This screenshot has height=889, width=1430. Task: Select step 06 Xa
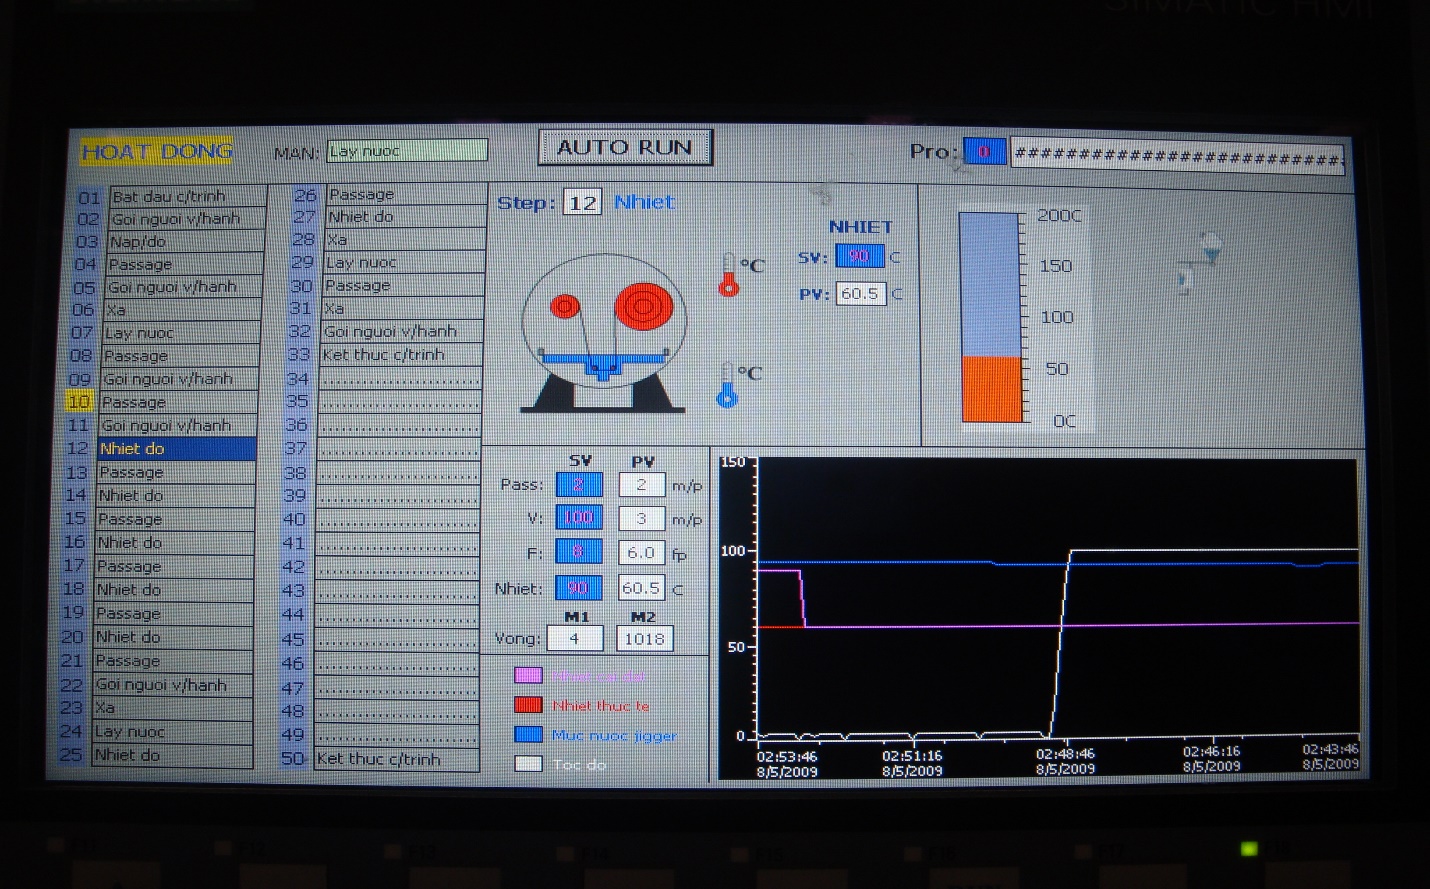[182, 310]
